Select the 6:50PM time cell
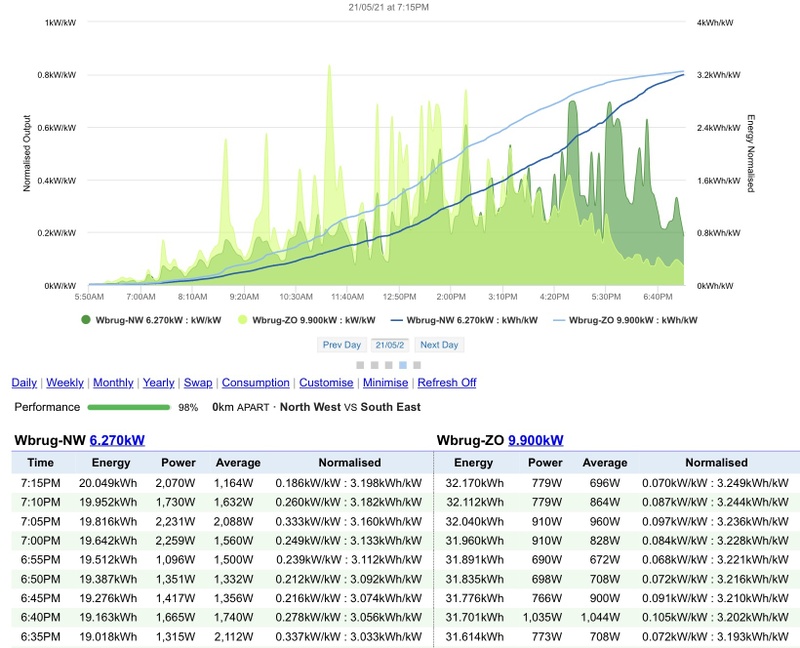 pos(40,579)
